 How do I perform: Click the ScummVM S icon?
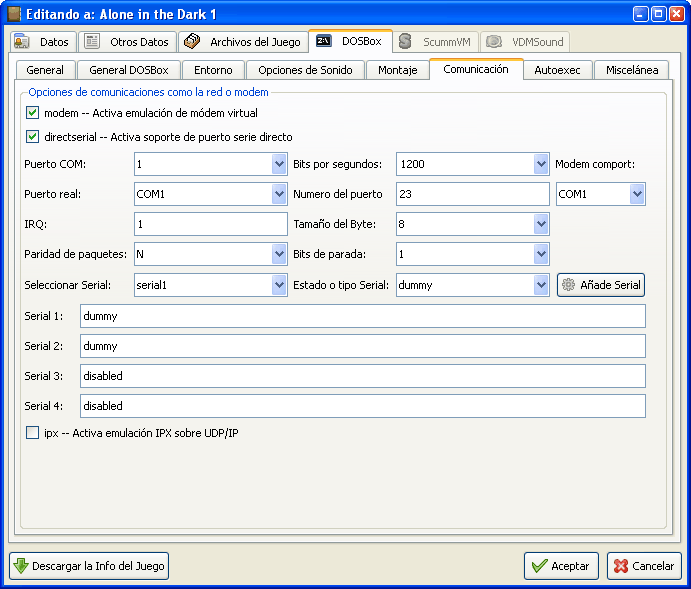[405, 42]
